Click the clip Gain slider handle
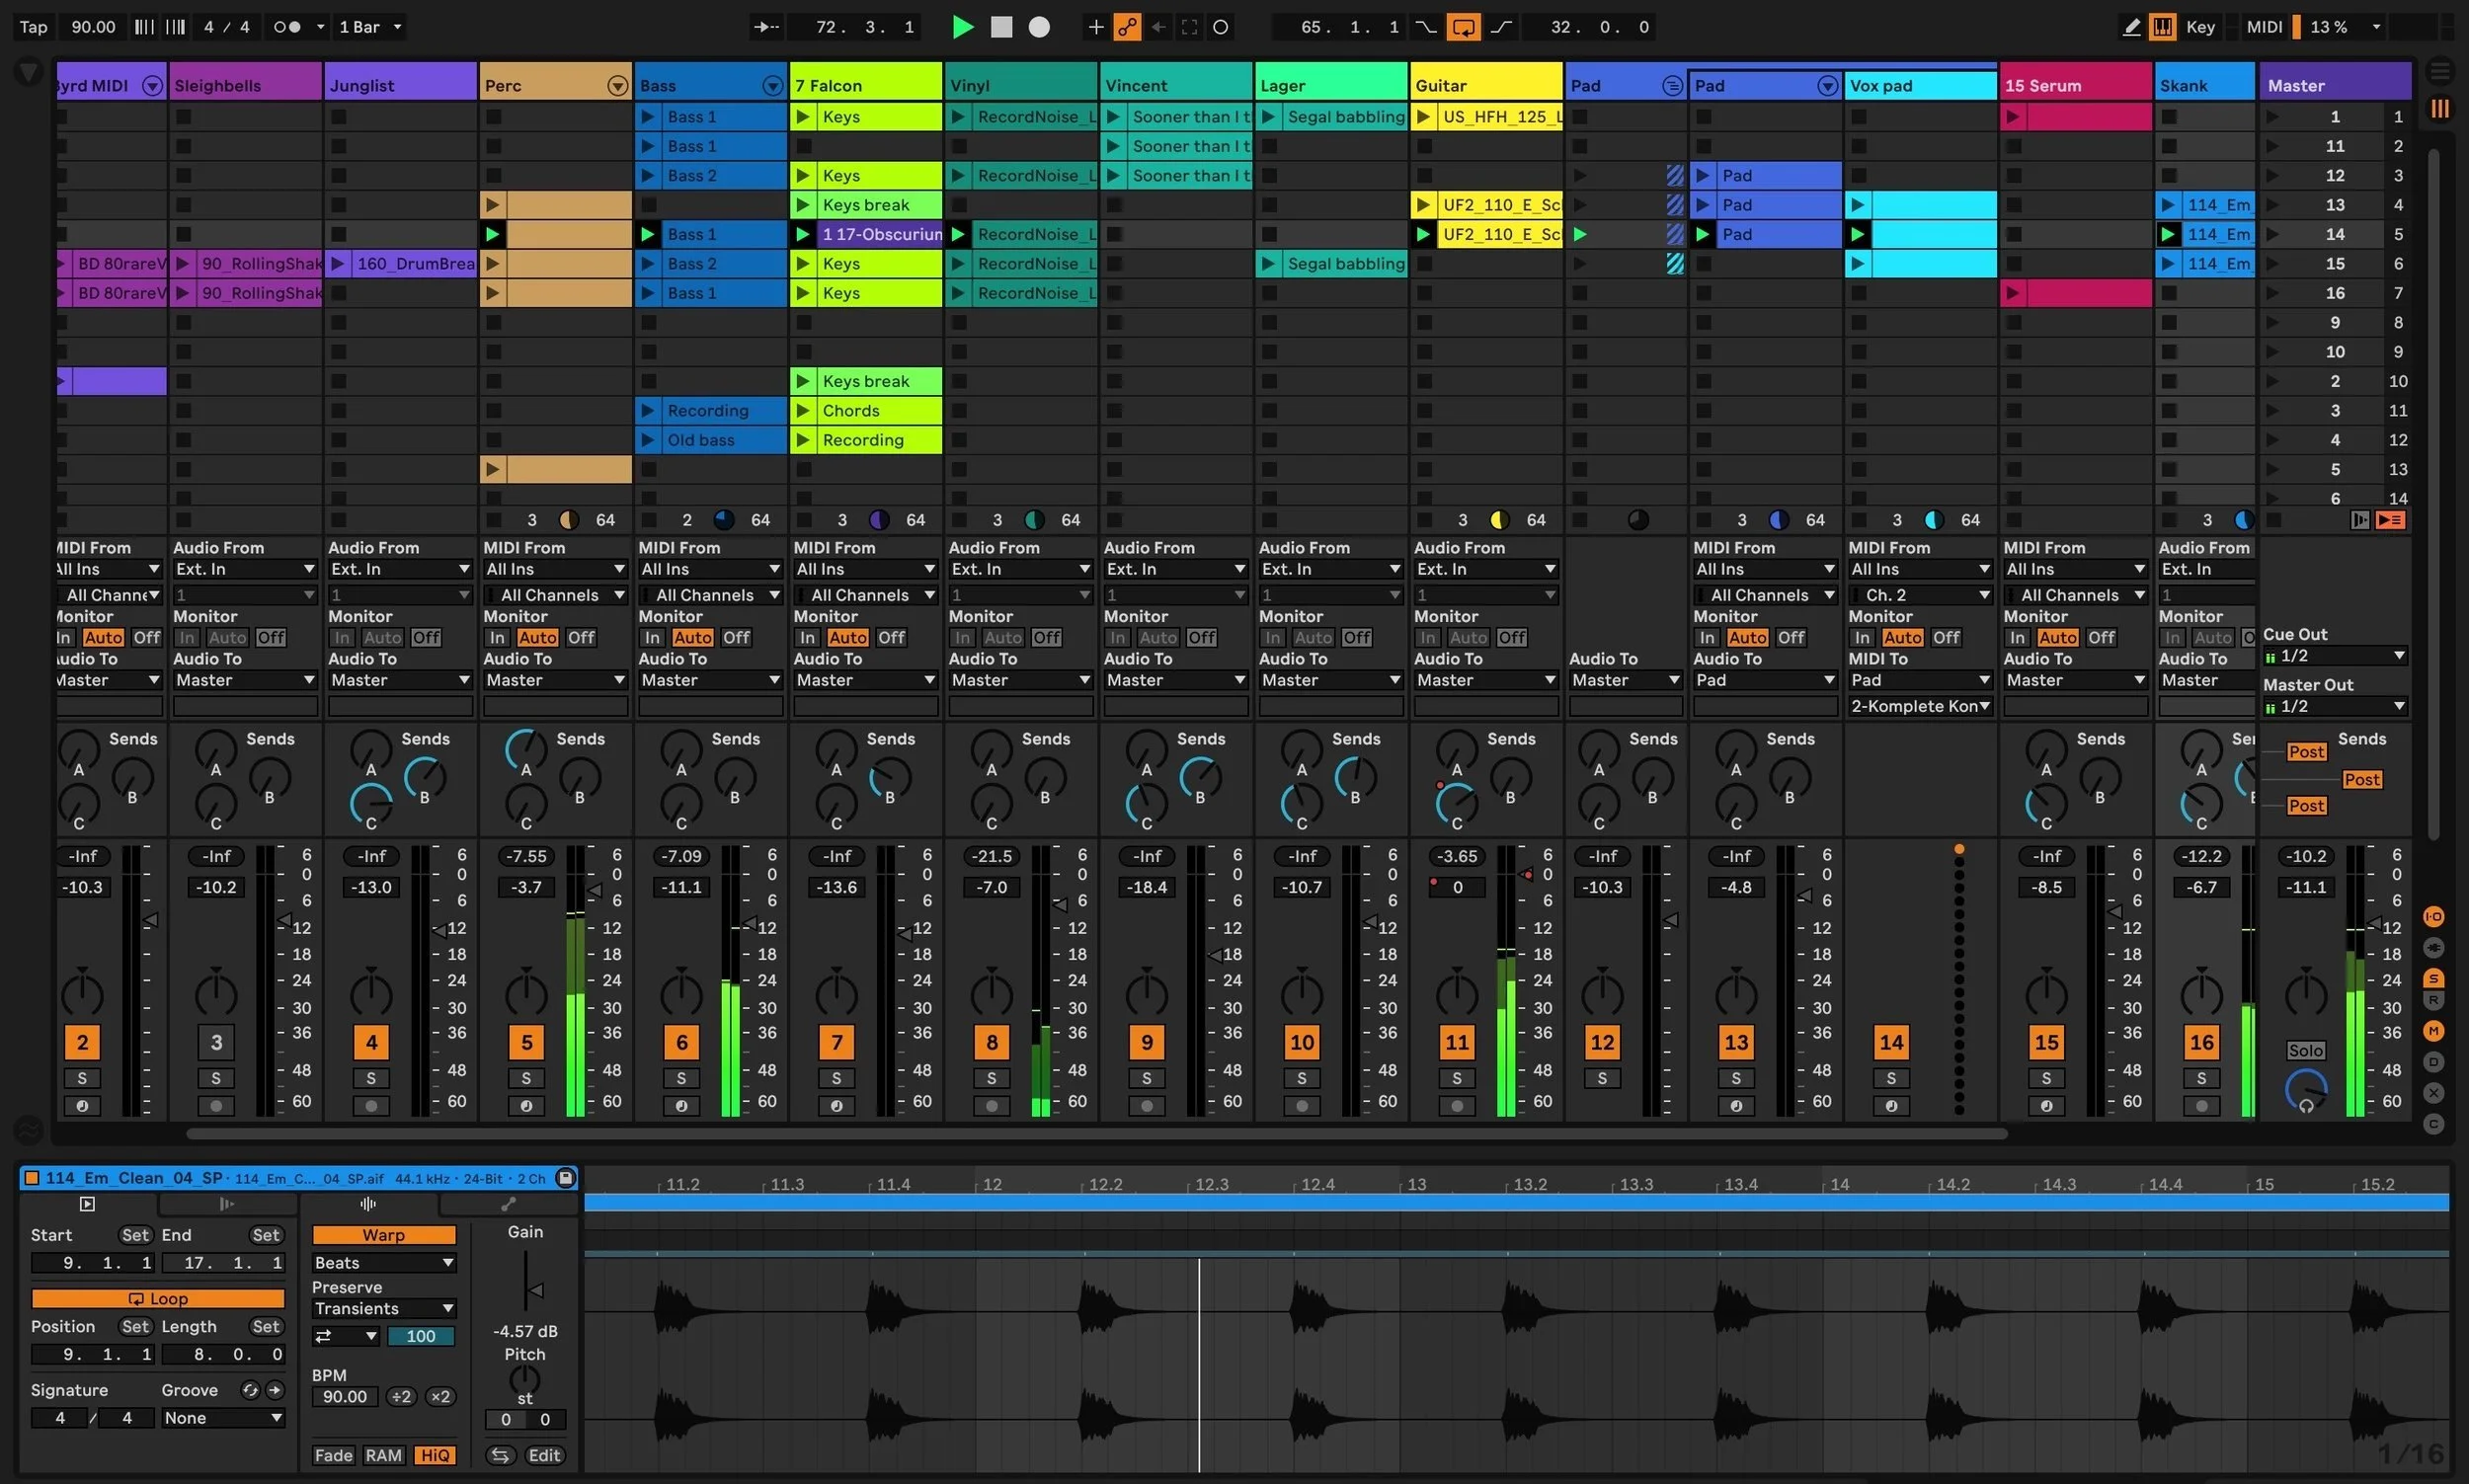Viewport: 2469px width, 1484px height. point(534,1290)
